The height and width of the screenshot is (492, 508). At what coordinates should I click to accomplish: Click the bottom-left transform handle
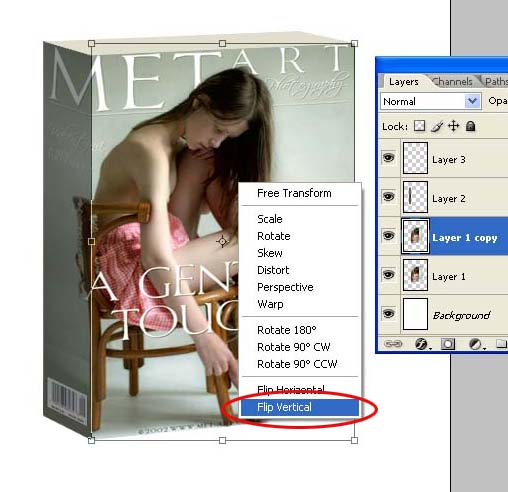tap(92, 440)
